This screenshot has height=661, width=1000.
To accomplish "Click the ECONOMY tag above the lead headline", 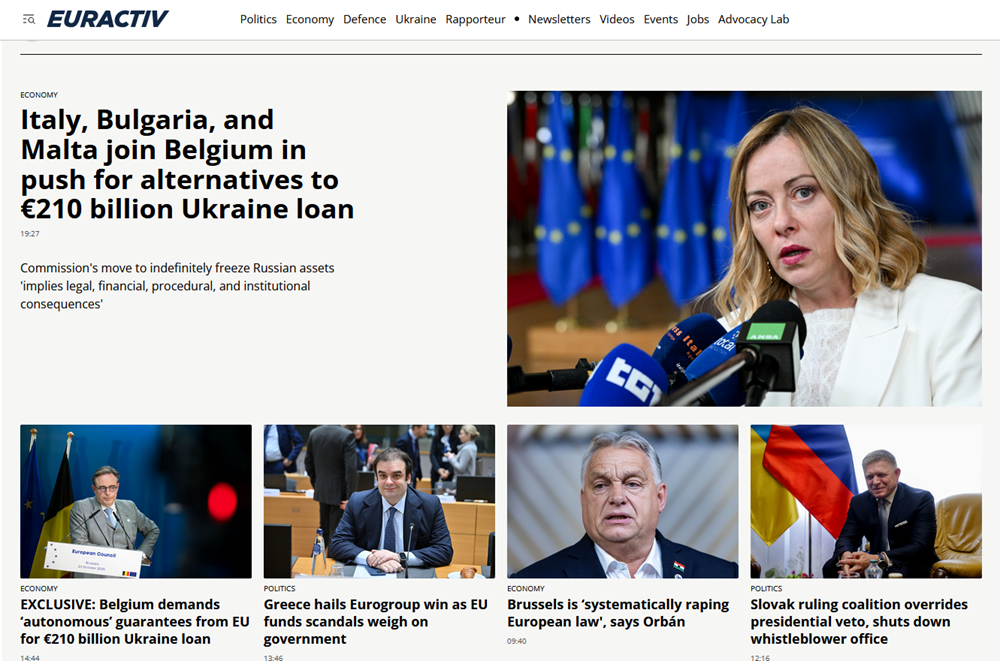I will coord(39,95).
